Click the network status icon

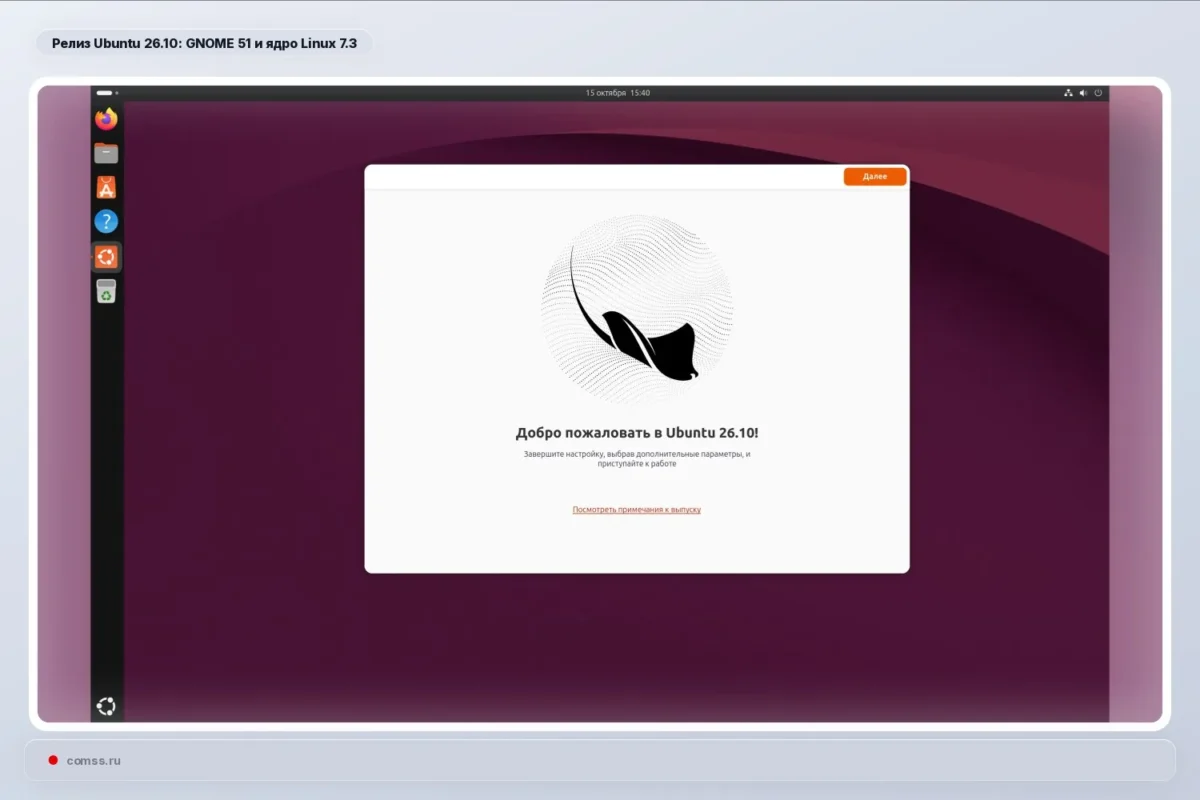pyautogui.click(x=1068, y=93)
